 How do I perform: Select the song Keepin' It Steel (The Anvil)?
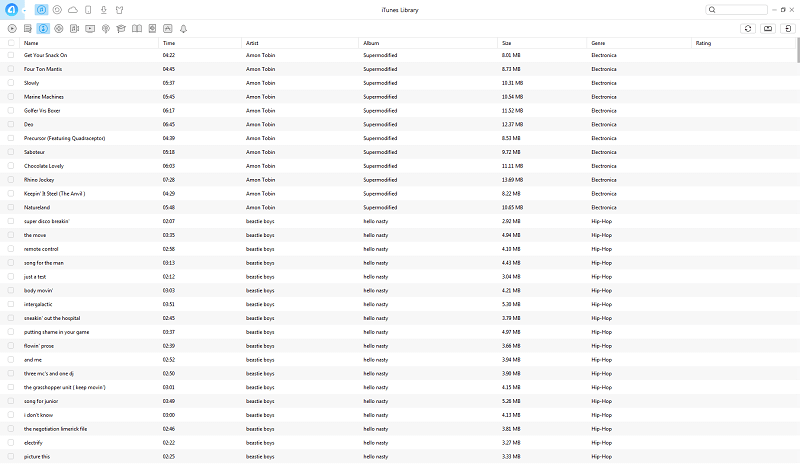pos(55,193)
